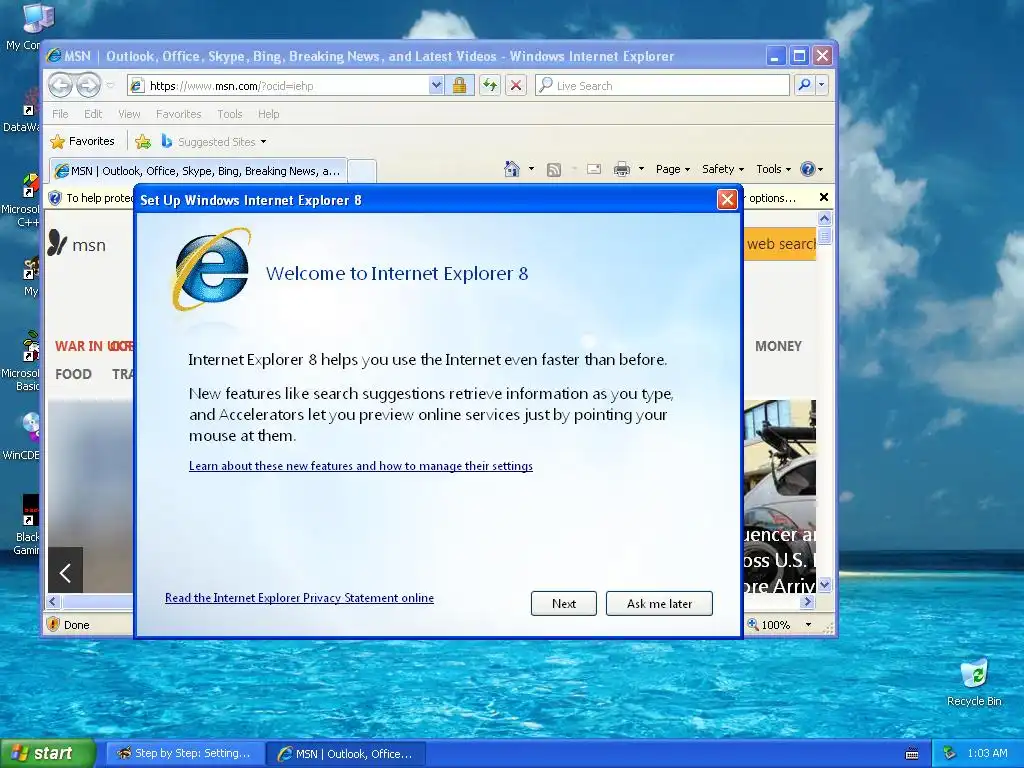Click the Read Mail envelope icon
This screenshot has width=1024, height=768.
click(x=594, y=169)
